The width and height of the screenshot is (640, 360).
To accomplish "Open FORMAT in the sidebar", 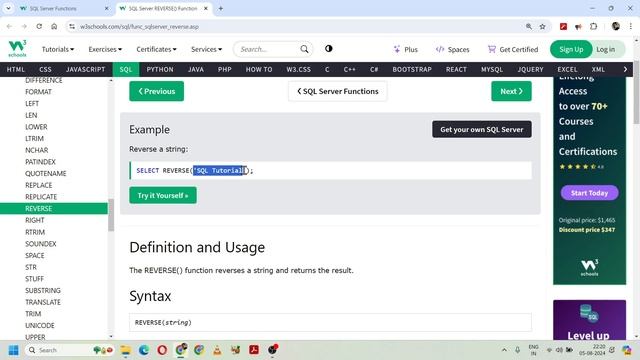I will (x=38, y=92).
